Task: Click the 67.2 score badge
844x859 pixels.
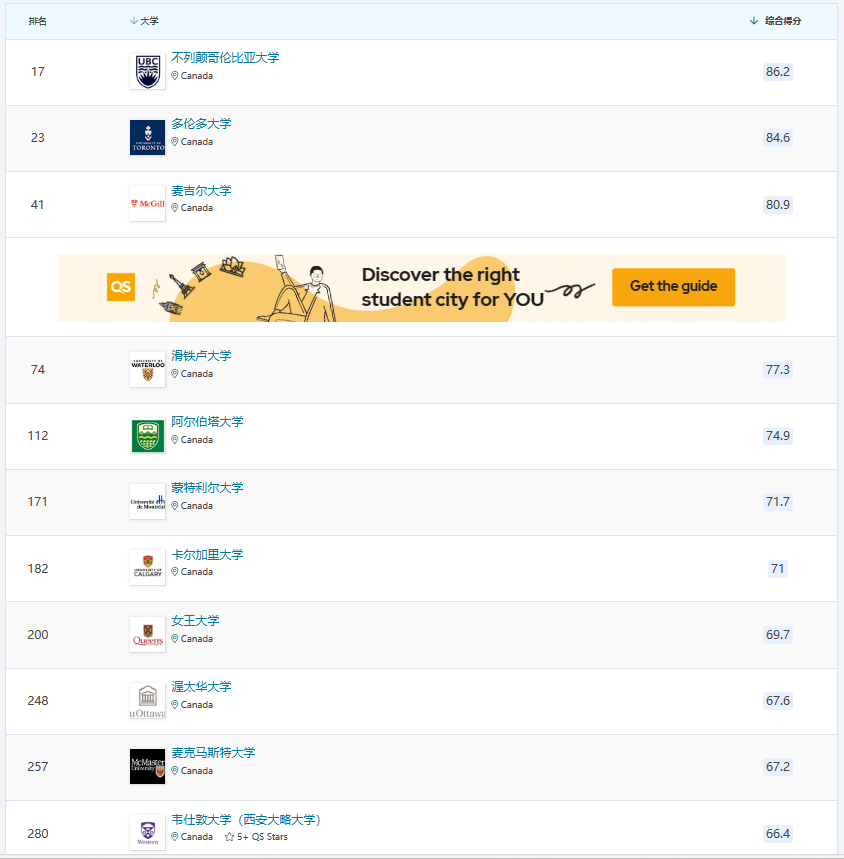Action: pyautogui.click(x=778, y=766)
